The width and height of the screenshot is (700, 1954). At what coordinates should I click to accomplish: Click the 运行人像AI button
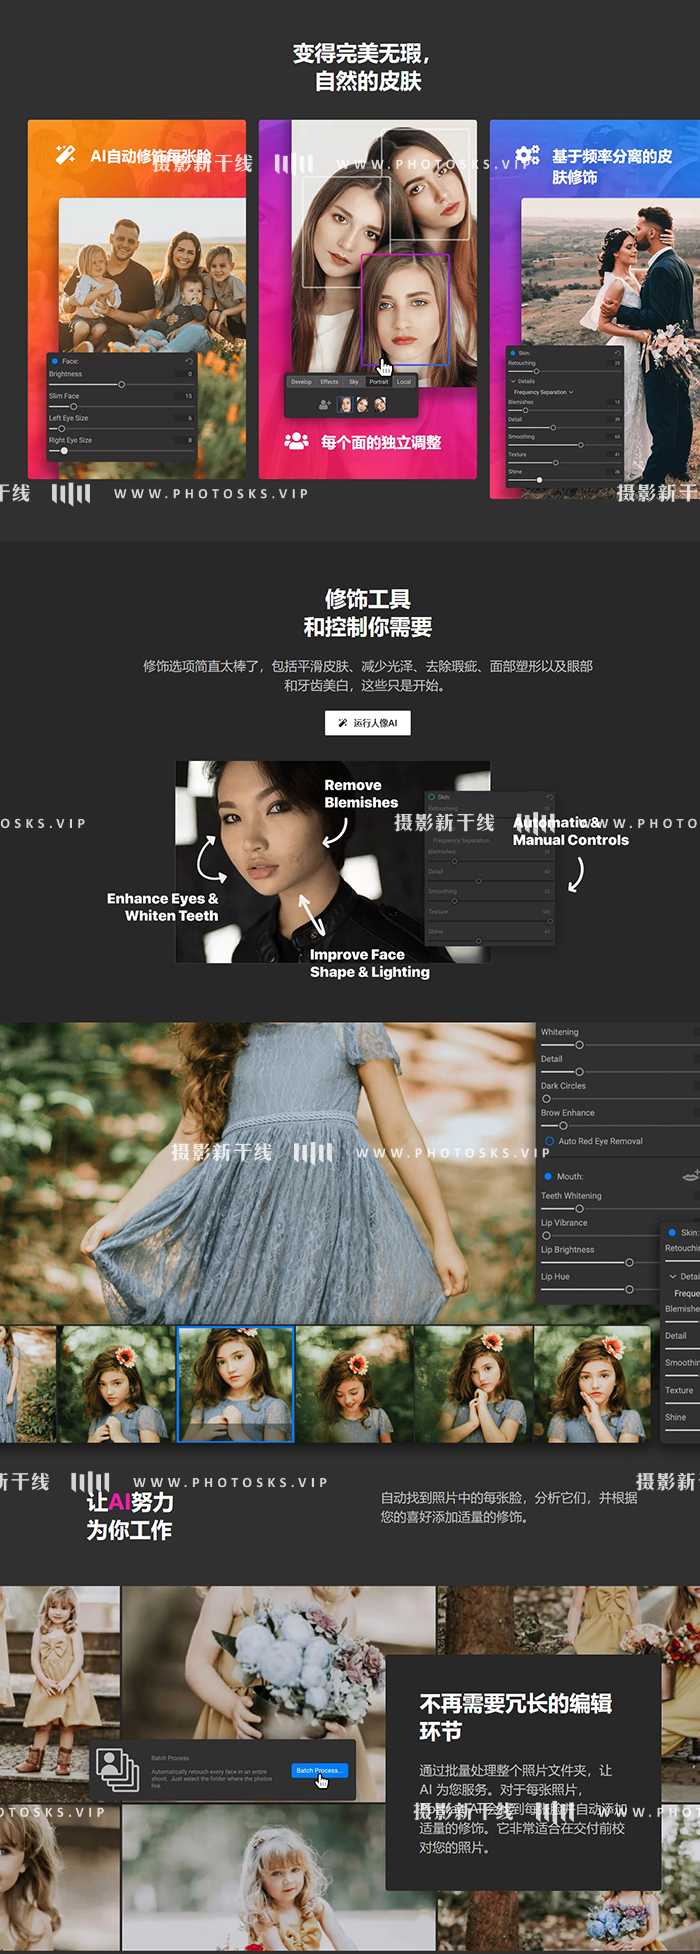click(x=367, y=723)
